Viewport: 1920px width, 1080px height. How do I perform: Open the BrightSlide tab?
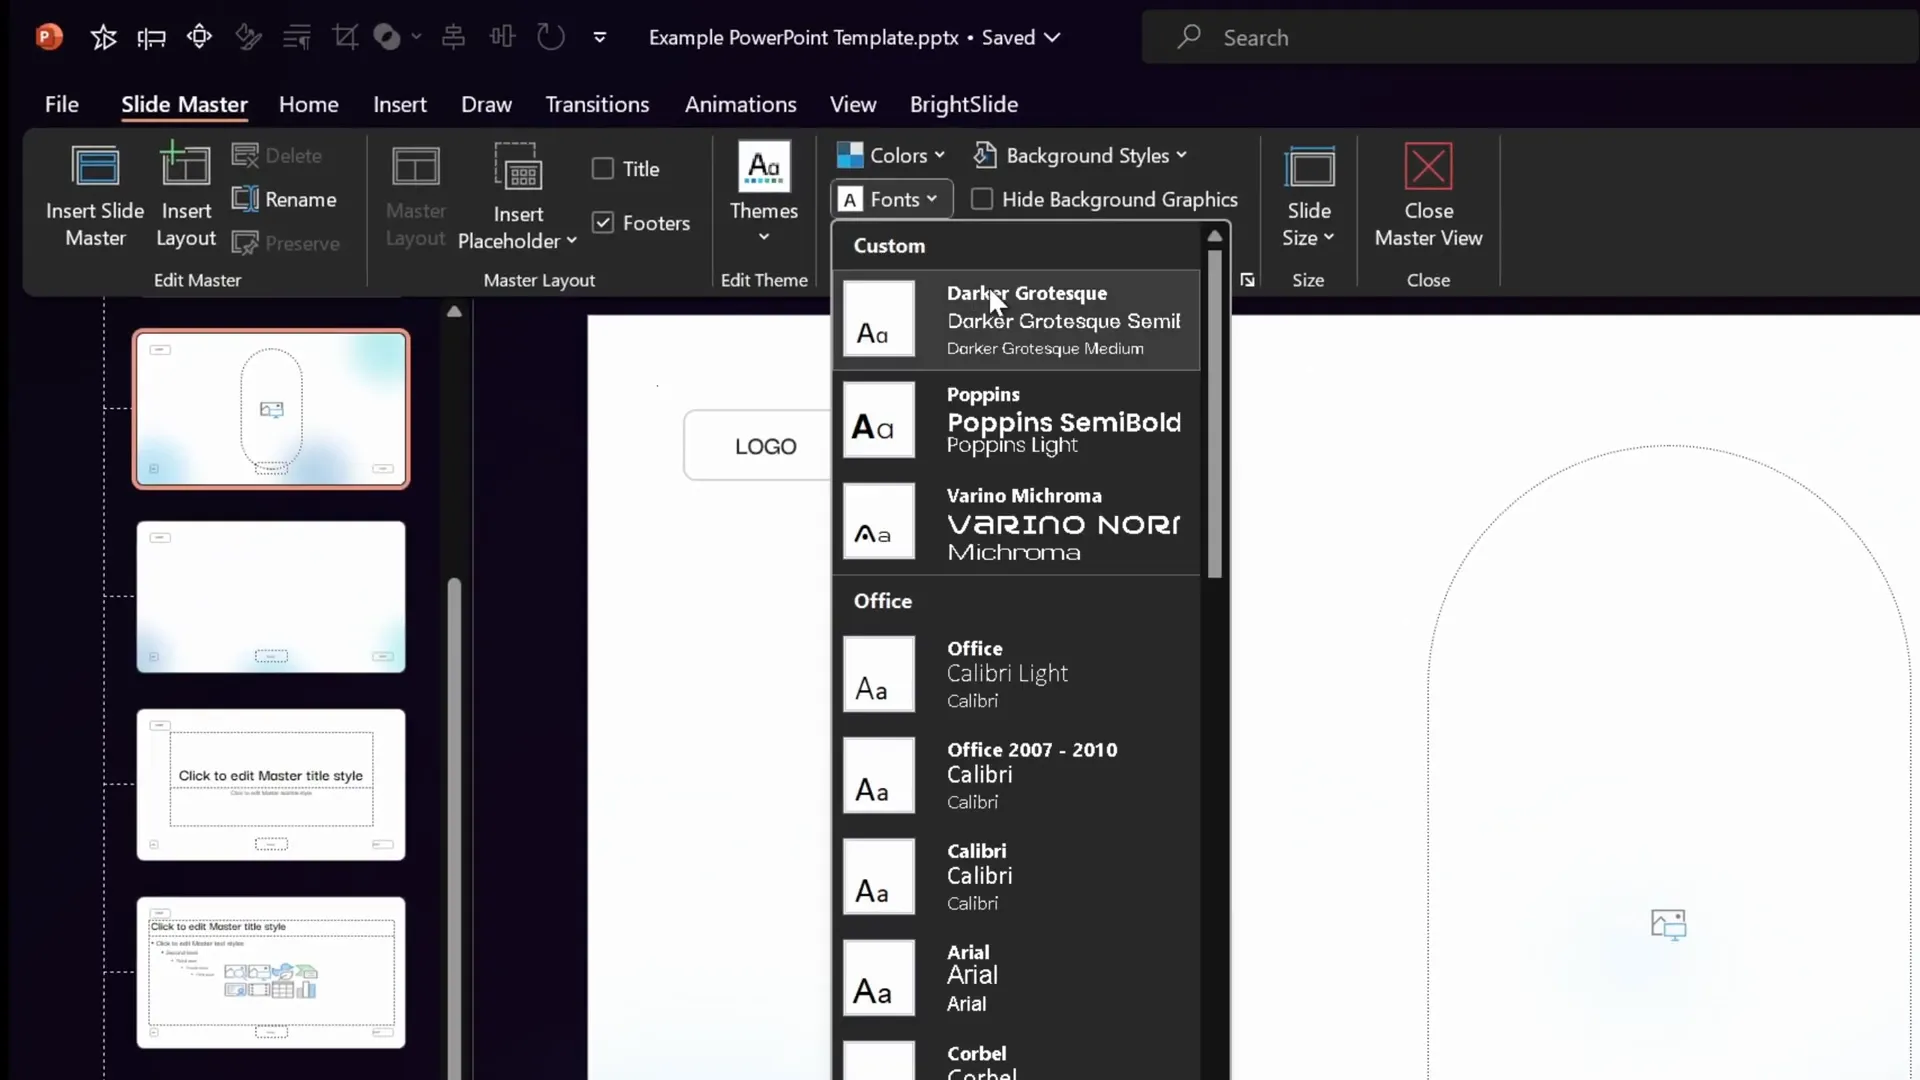click(x=964, y=104)
